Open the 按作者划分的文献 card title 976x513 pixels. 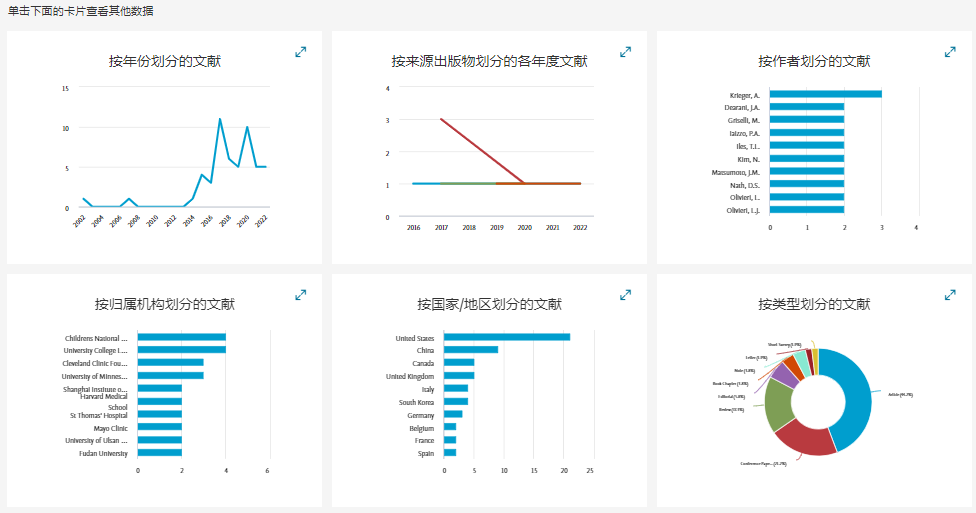click(x=814, y=61)
